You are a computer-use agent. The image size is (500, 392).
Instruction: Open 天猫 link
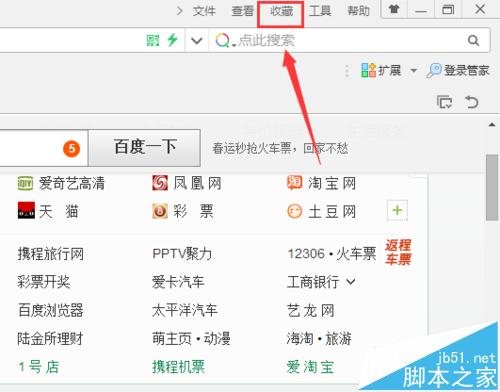click(59, 211)
